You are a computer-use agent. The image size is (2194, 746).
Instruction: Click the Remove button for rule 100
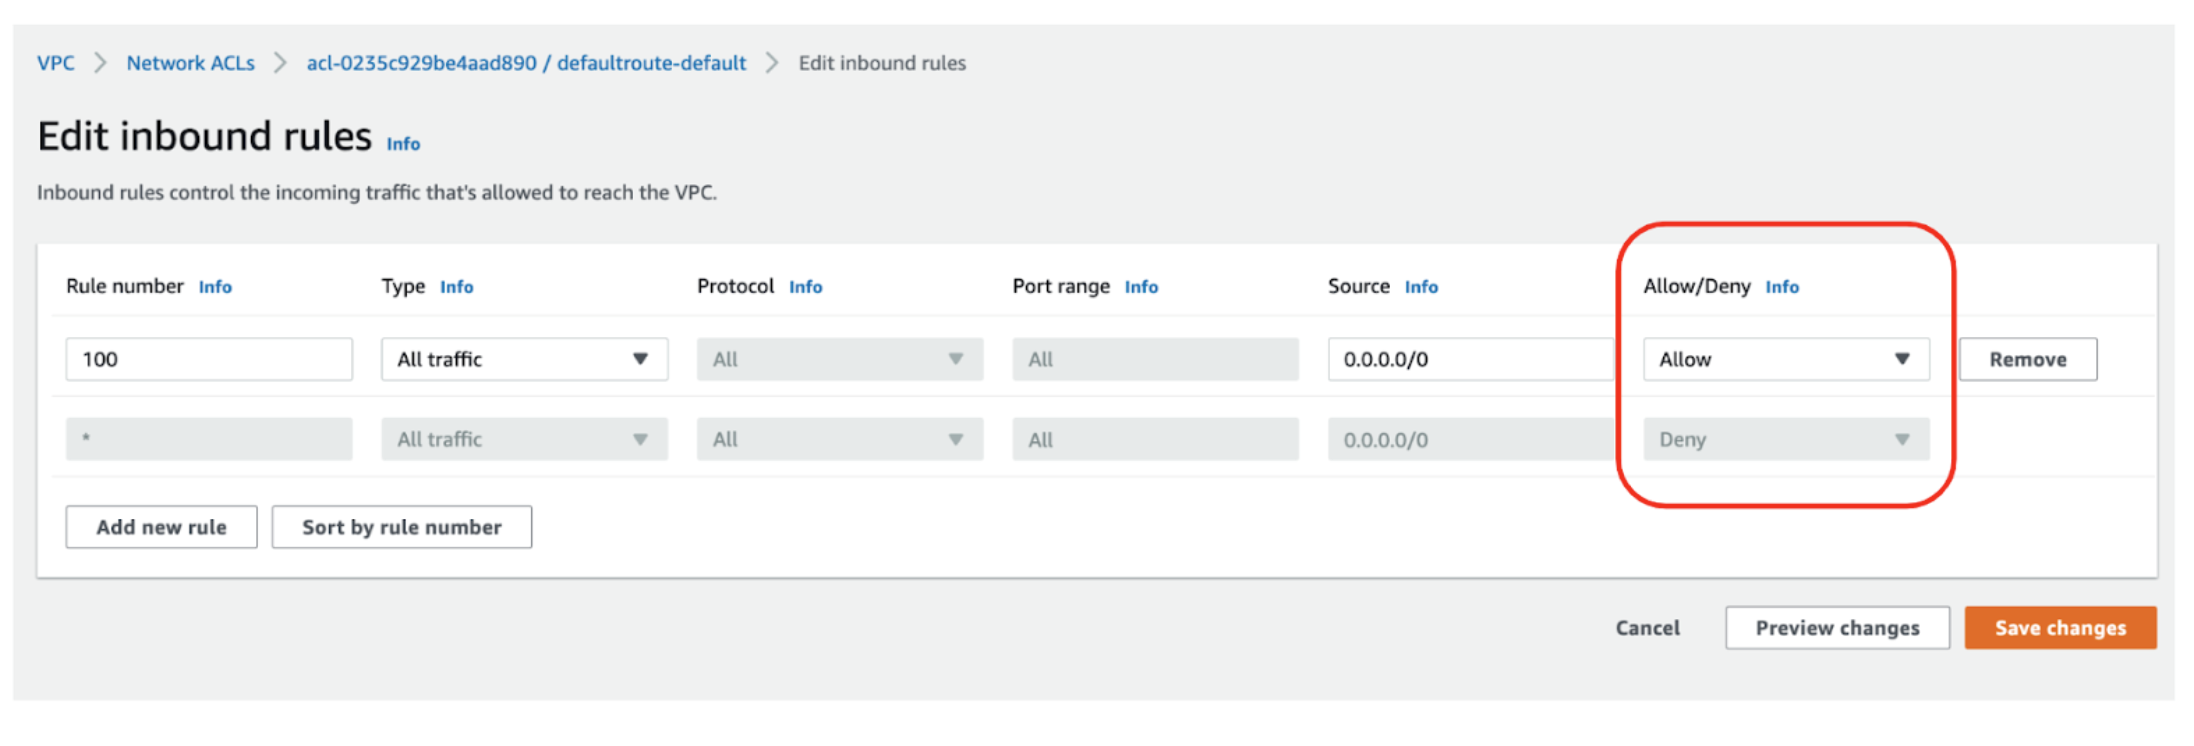tap(2027, 359)
